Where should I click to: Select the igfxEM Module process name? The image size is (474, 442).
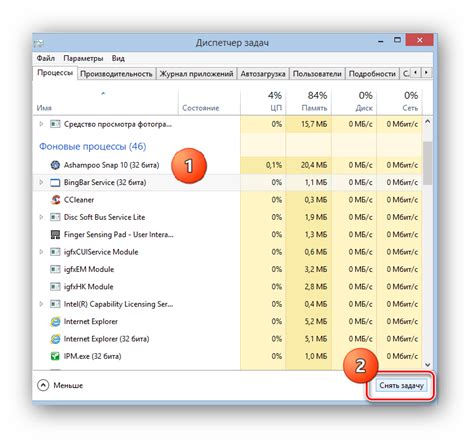pyautogui.click(x=89, y=269)
